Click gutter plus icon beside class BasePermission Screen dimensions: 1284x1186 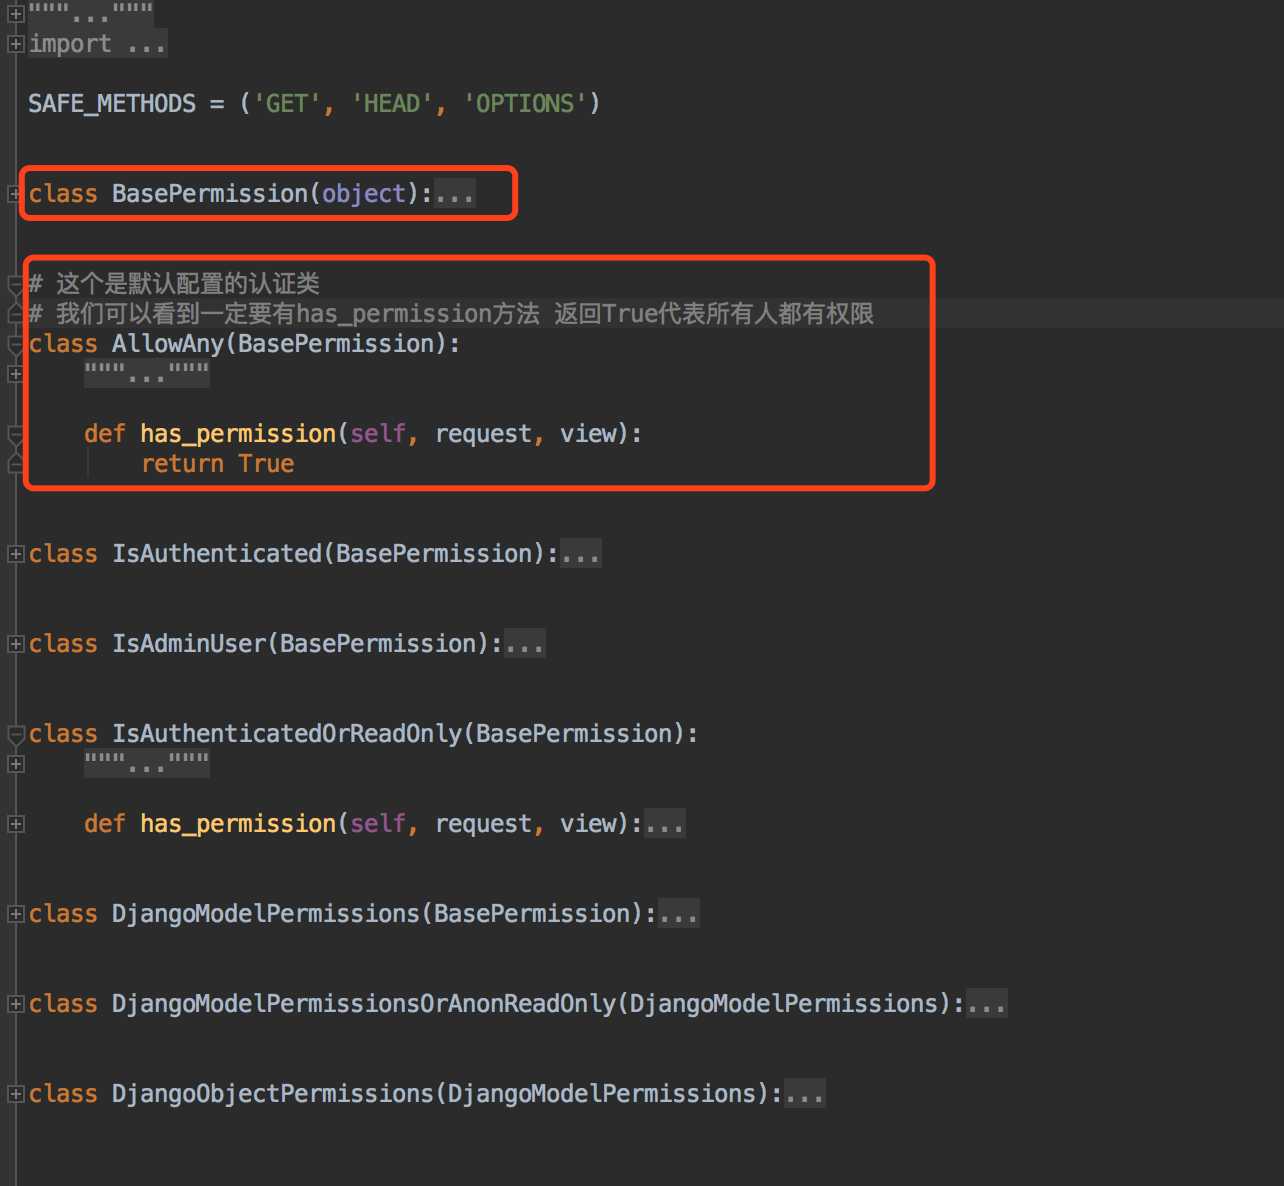pyautogui.click(x=15, y=194)
